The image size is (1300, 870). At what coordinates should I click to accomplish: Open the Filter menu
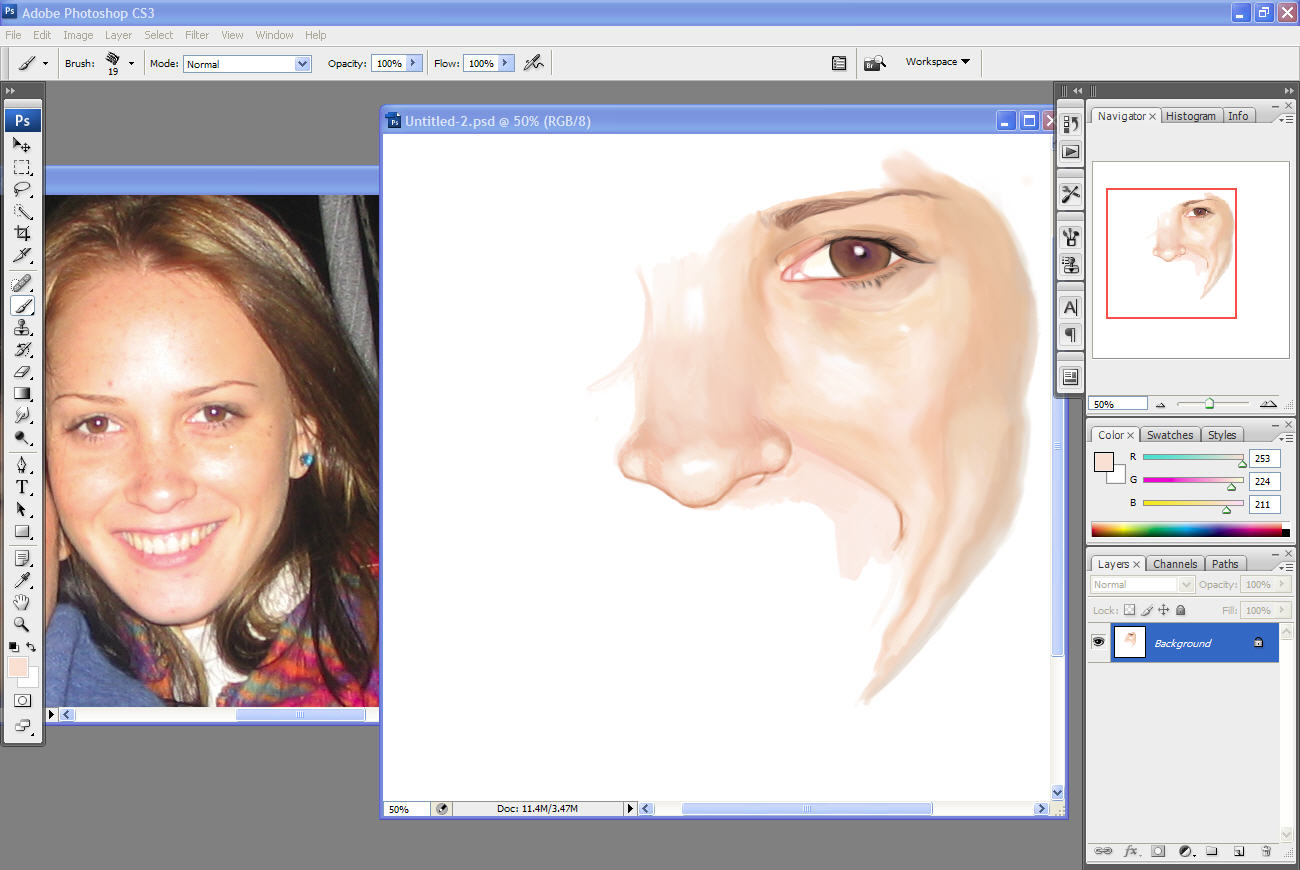(197, 35)
